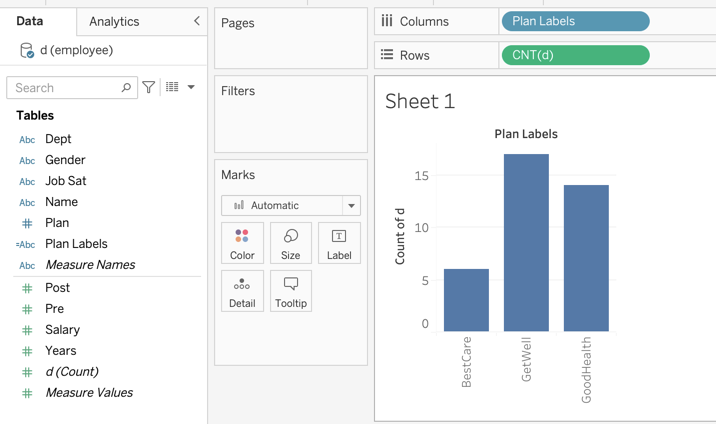Click the Detail marks card icon
Screen dimensions: 716x424
point(242,291)
